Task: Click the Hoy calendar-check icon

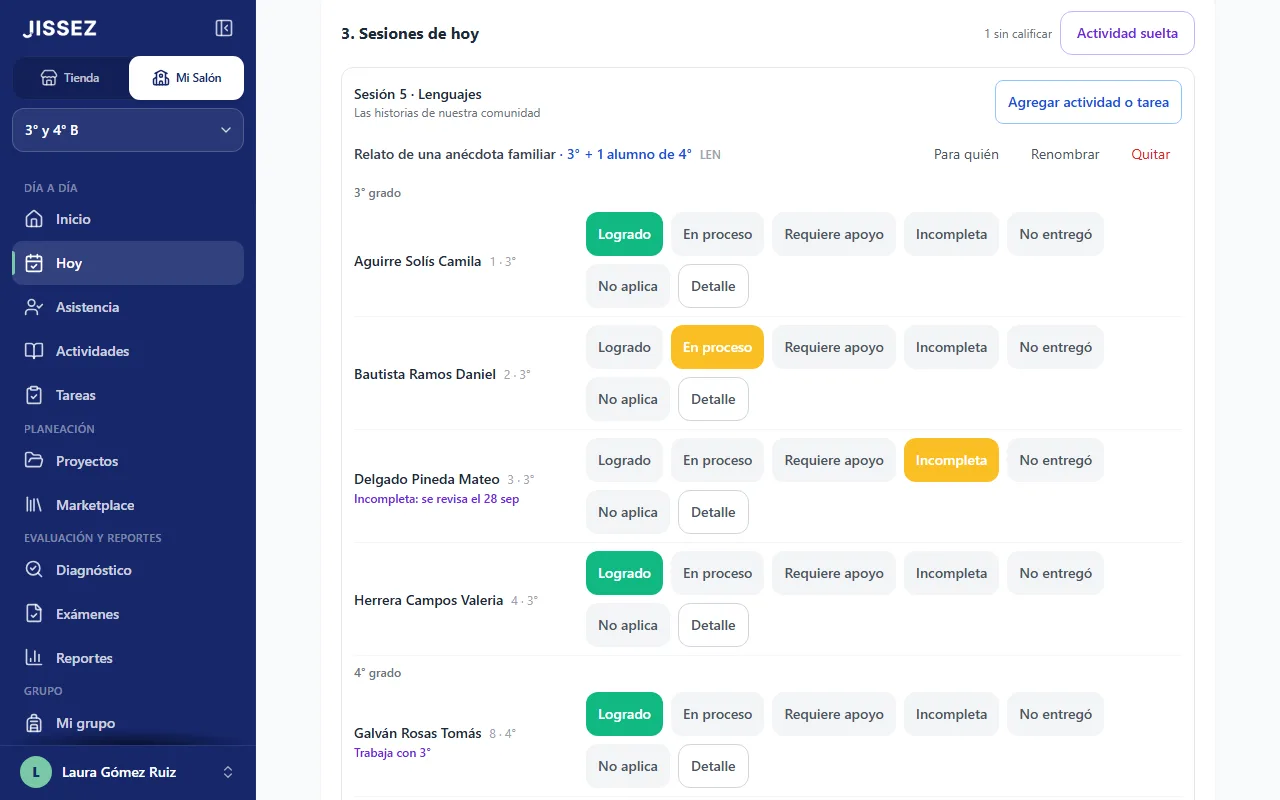Action: (x=34, y=263)
